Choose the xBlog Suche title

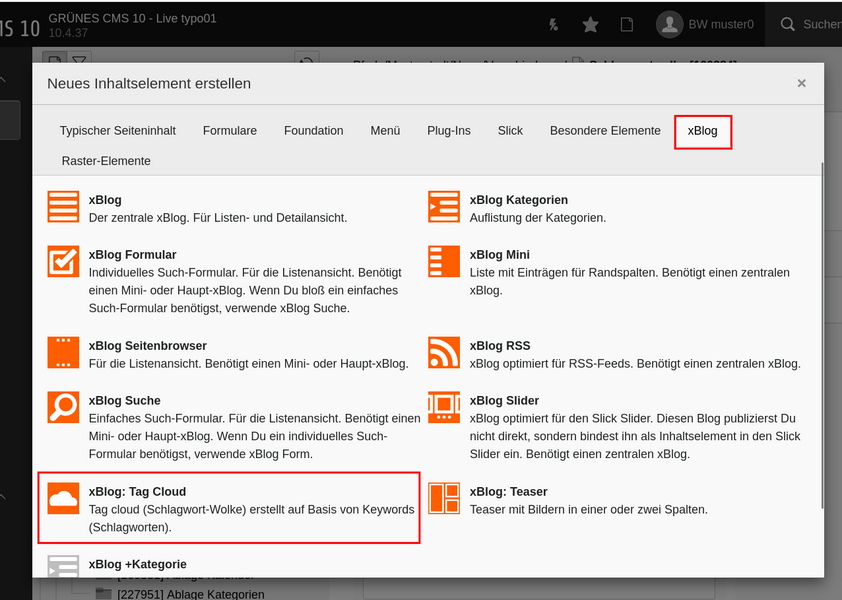coord(125,401)
